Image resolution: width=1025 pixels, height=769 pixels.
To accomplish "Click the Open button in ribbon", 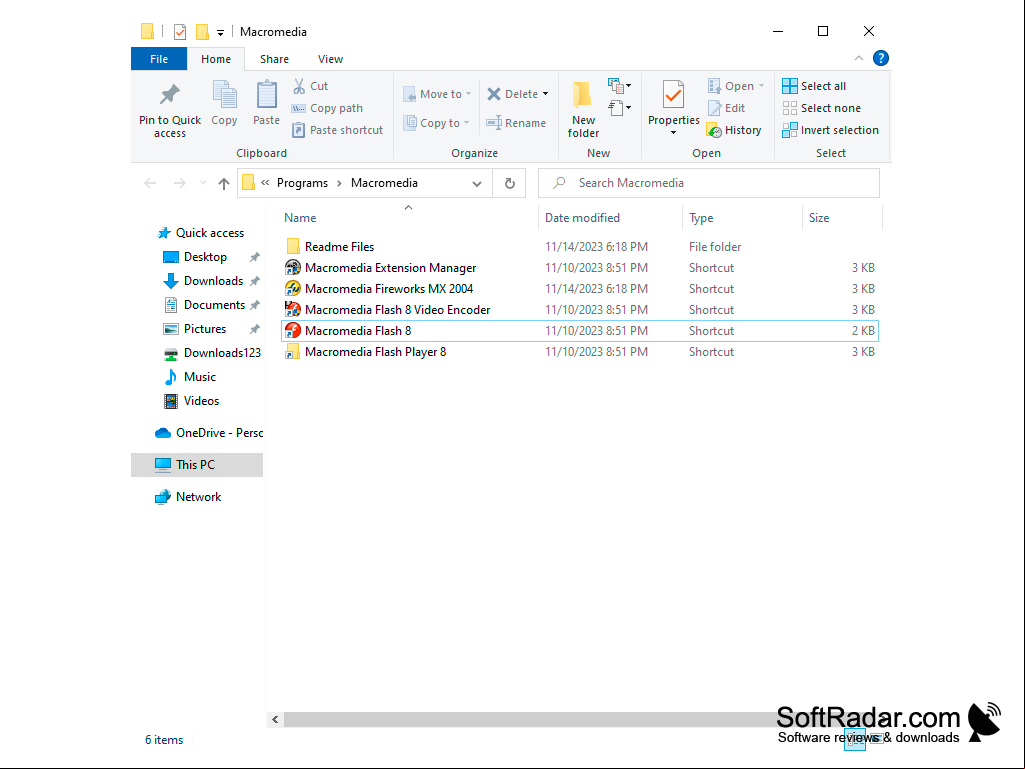I will 735,86.
